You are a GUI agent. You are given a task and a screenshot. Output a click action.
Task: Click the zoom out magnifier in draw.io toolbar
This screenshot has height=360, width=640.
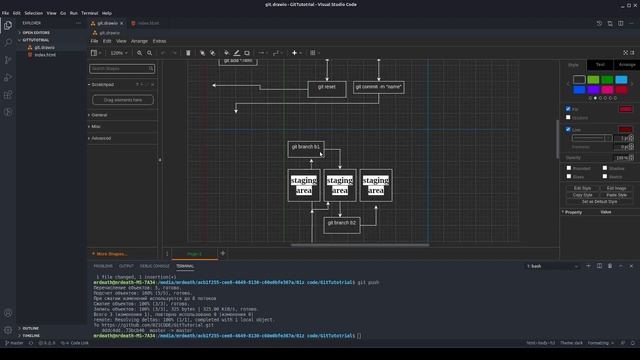tap(150, 53)
